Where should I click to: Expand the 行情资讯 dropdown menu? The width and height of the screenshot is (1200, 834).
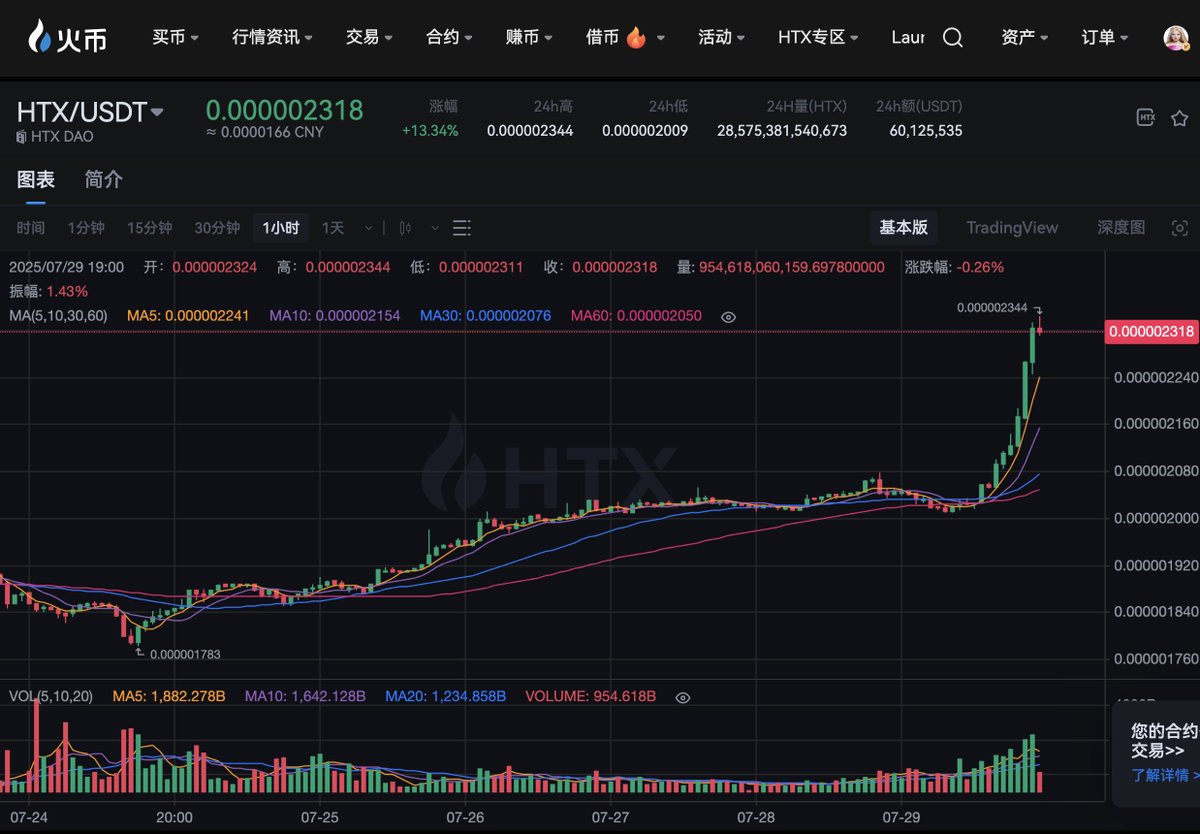tap(272, 37)
